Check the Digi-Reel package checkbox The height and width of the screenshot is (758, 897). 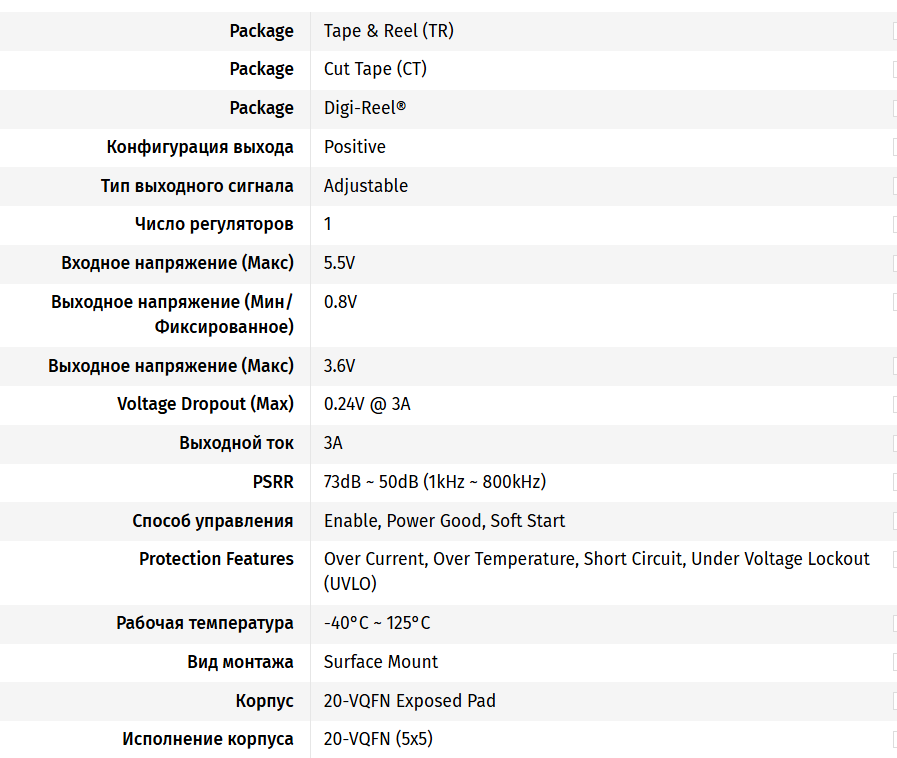click(894, 108)
